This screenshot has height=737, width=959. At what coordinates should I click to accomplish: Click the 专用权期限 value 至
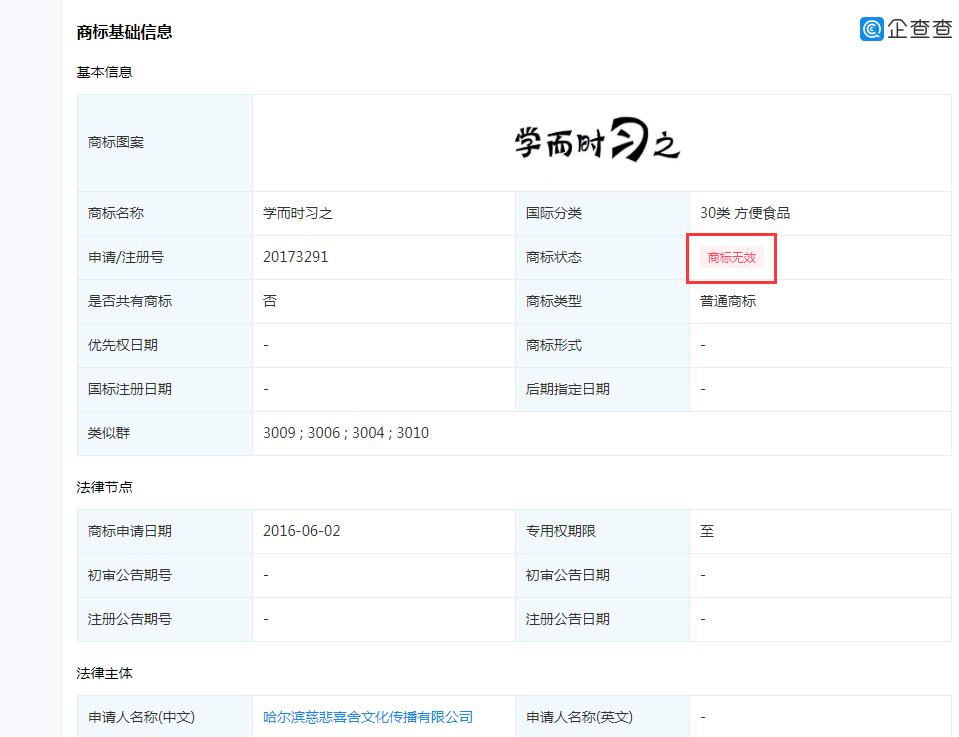coord(707,531)
